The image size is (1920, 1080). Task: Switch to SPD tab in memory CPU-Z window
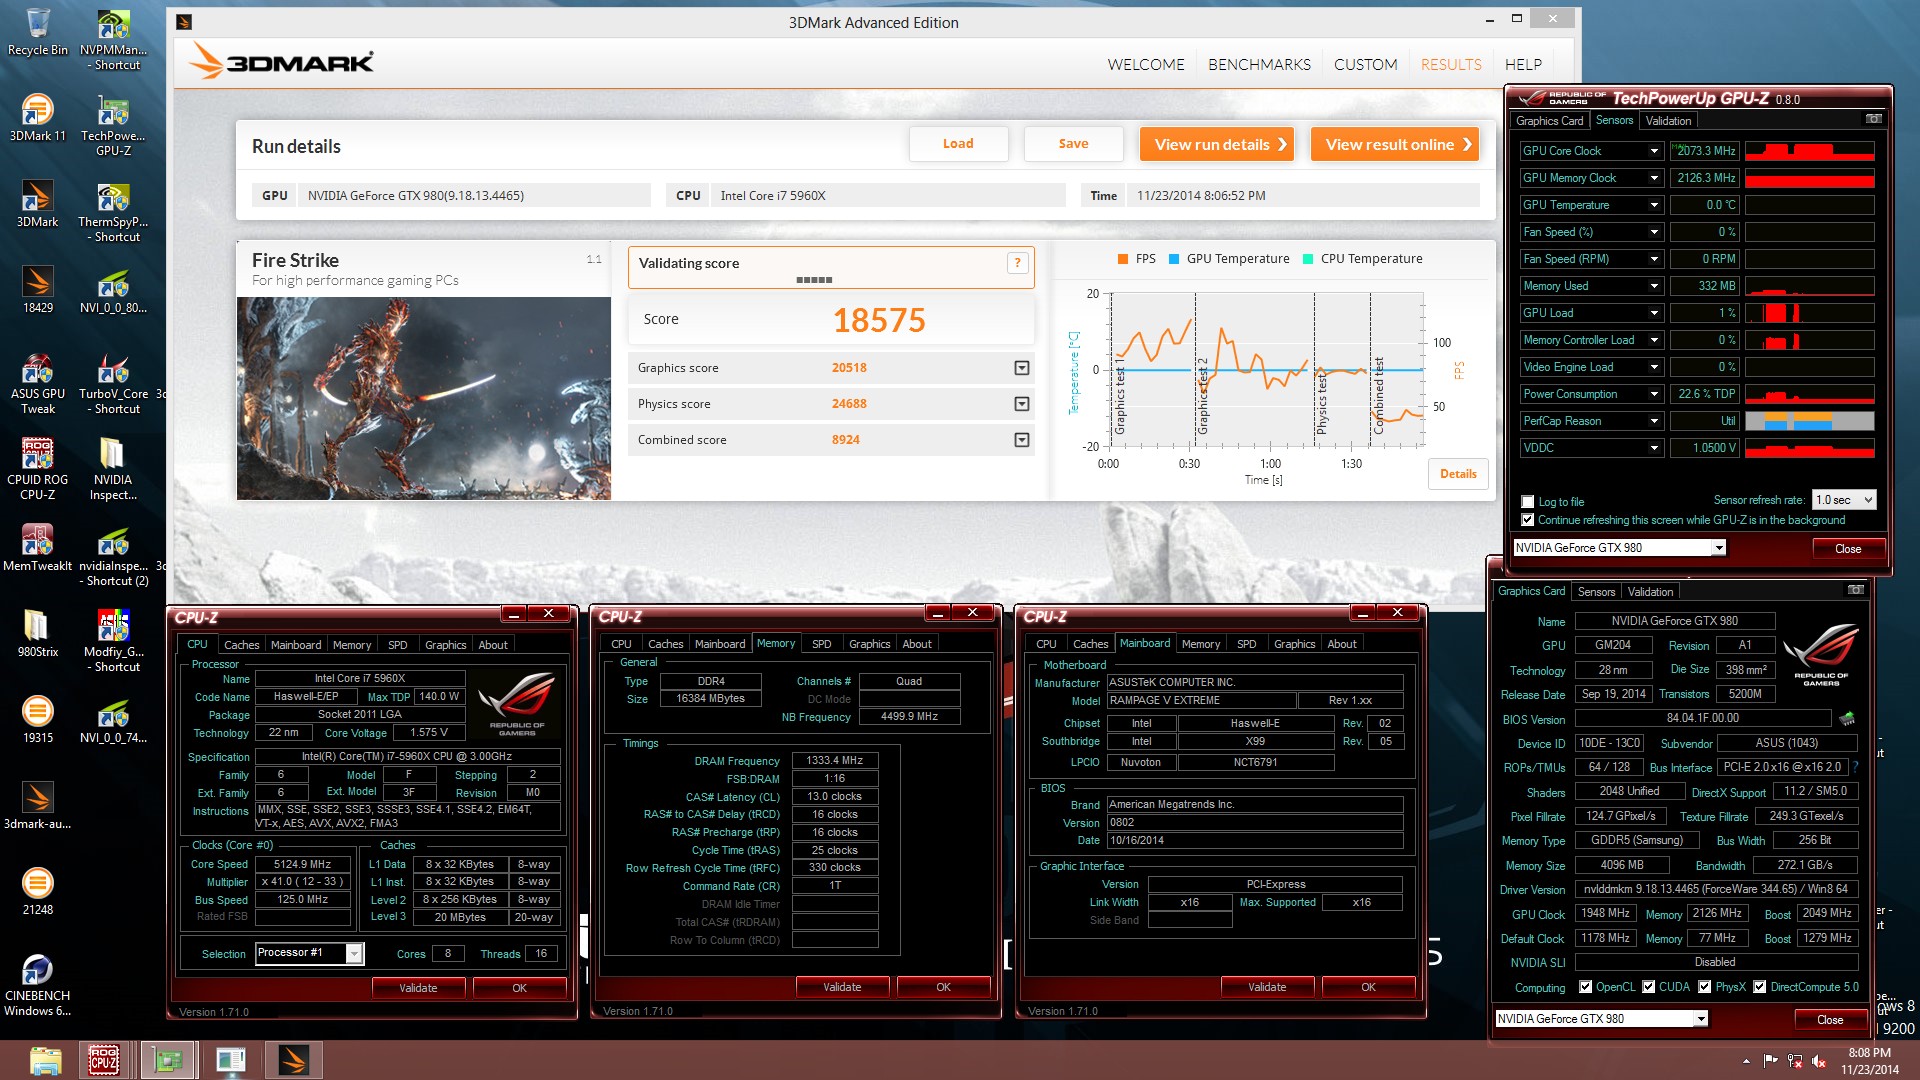(x=821, y=644)
